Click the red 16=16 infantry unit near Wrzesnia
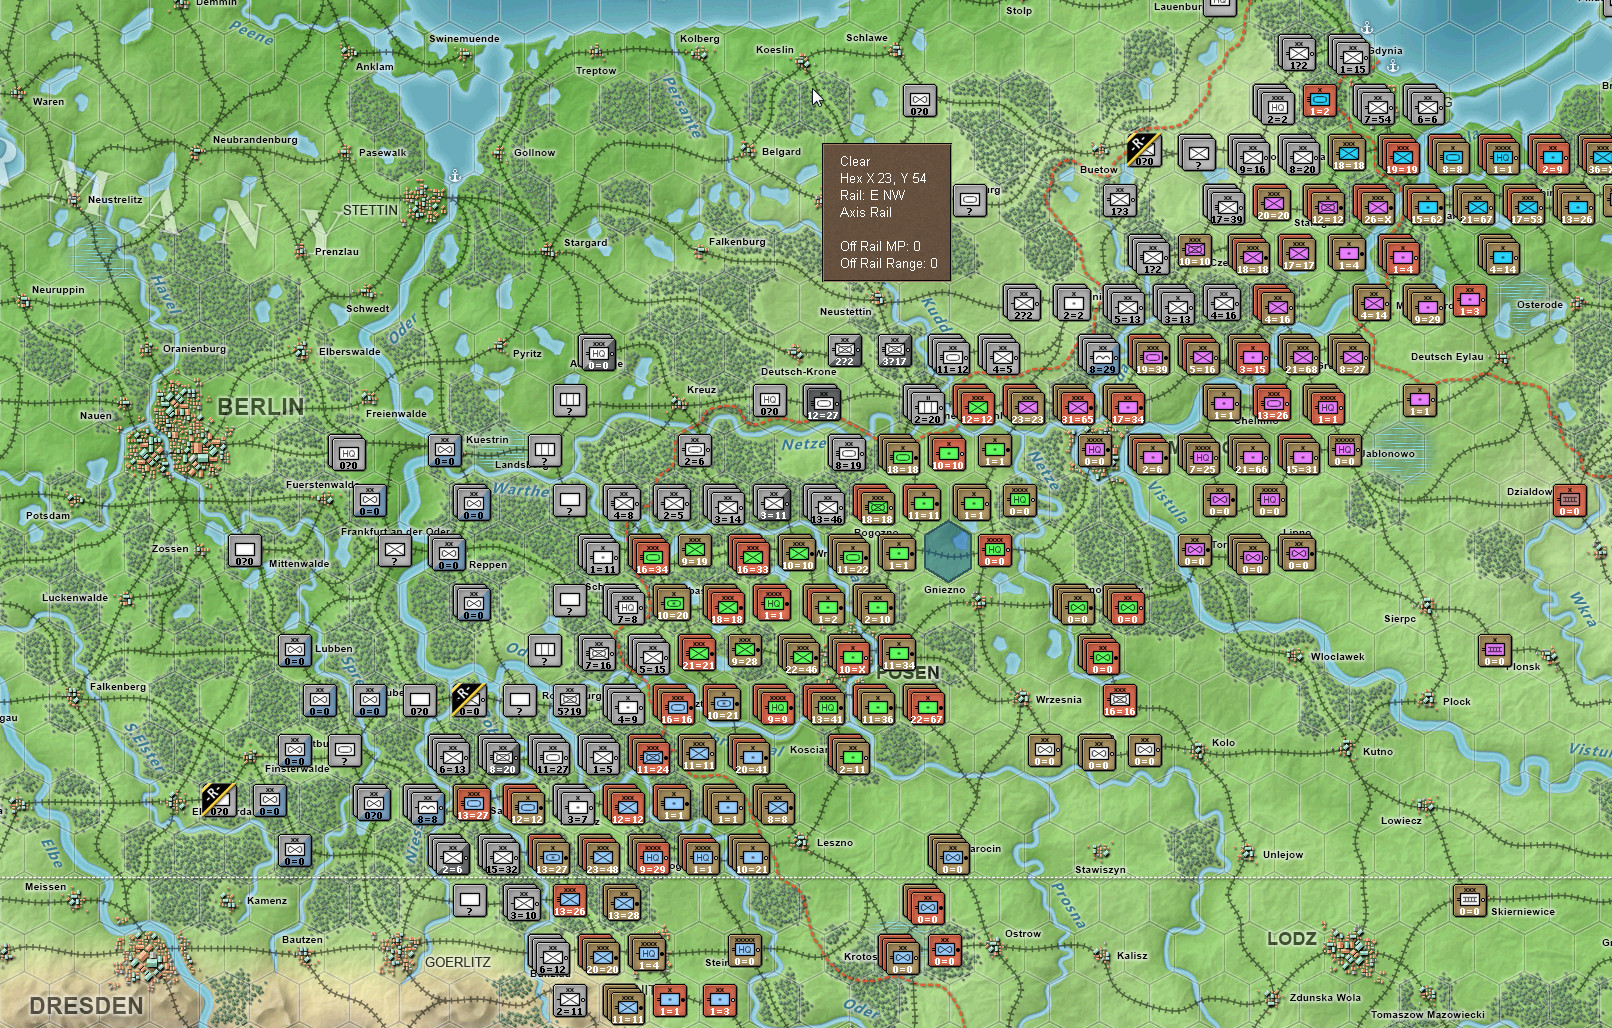 [x=1119, y=701]
